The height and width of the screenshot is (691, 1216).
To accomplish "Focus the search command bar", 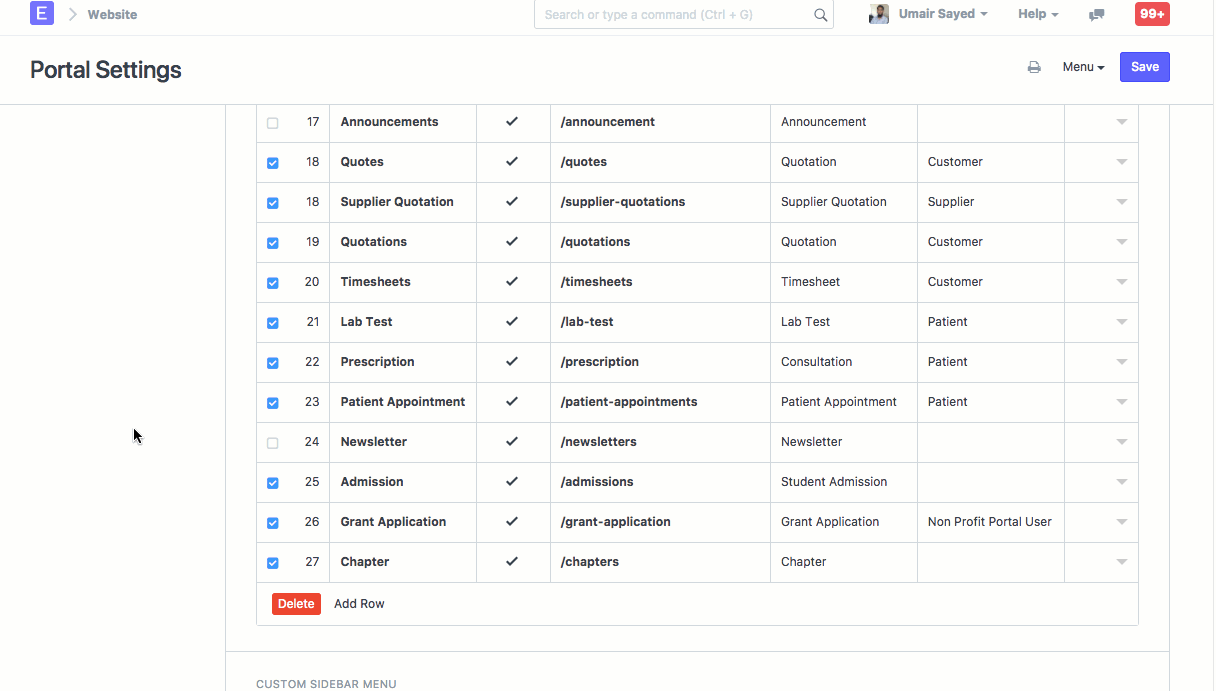I will pos(683,15).
